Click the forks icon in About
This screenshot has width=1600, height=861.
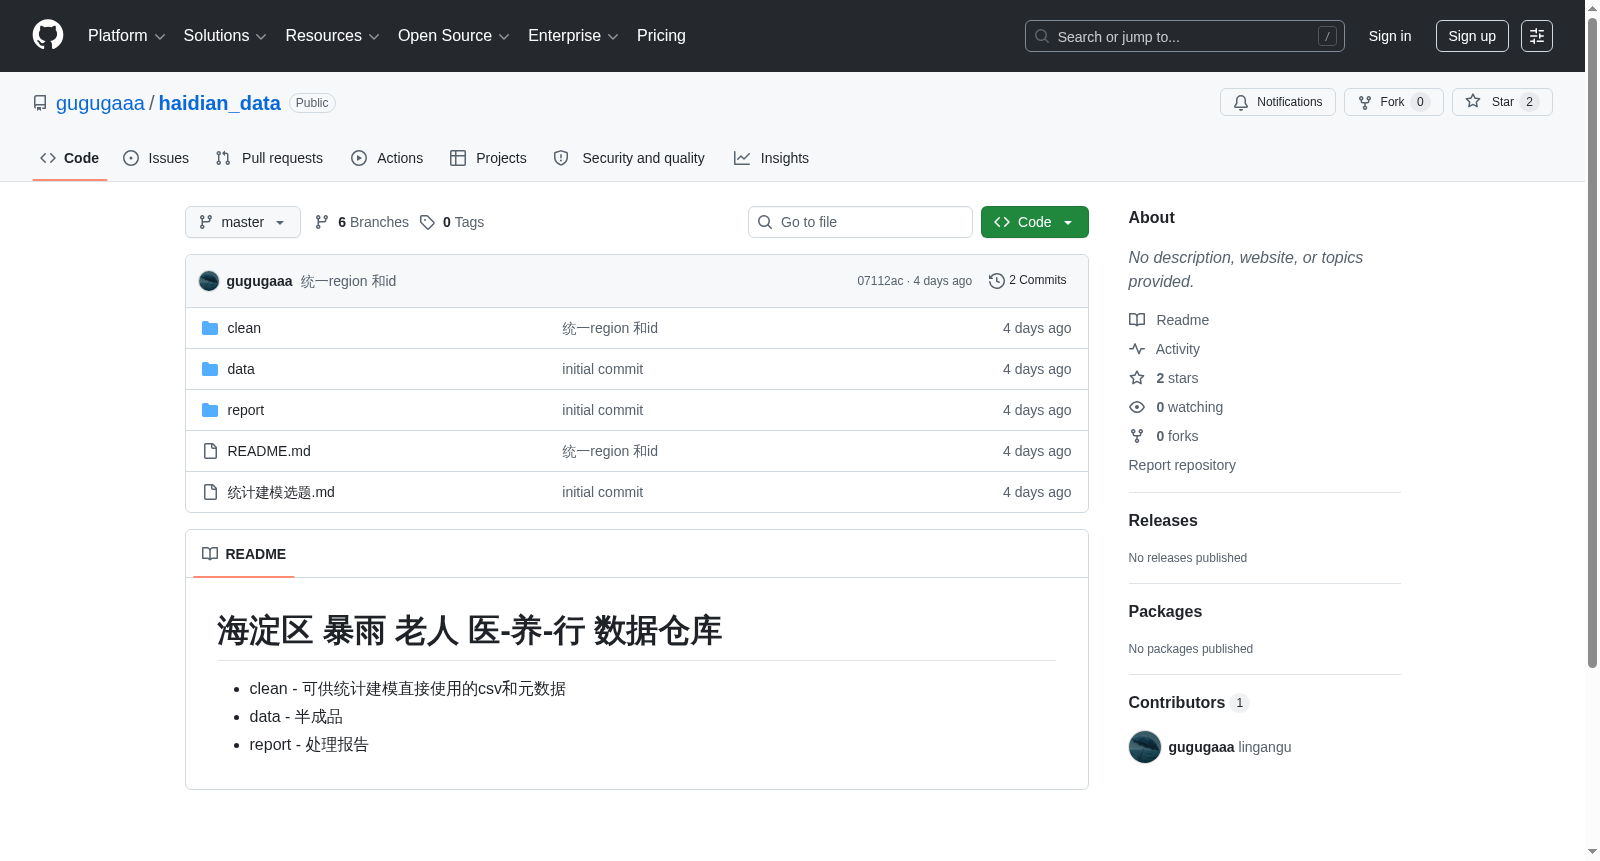(x=1137, y=436)
